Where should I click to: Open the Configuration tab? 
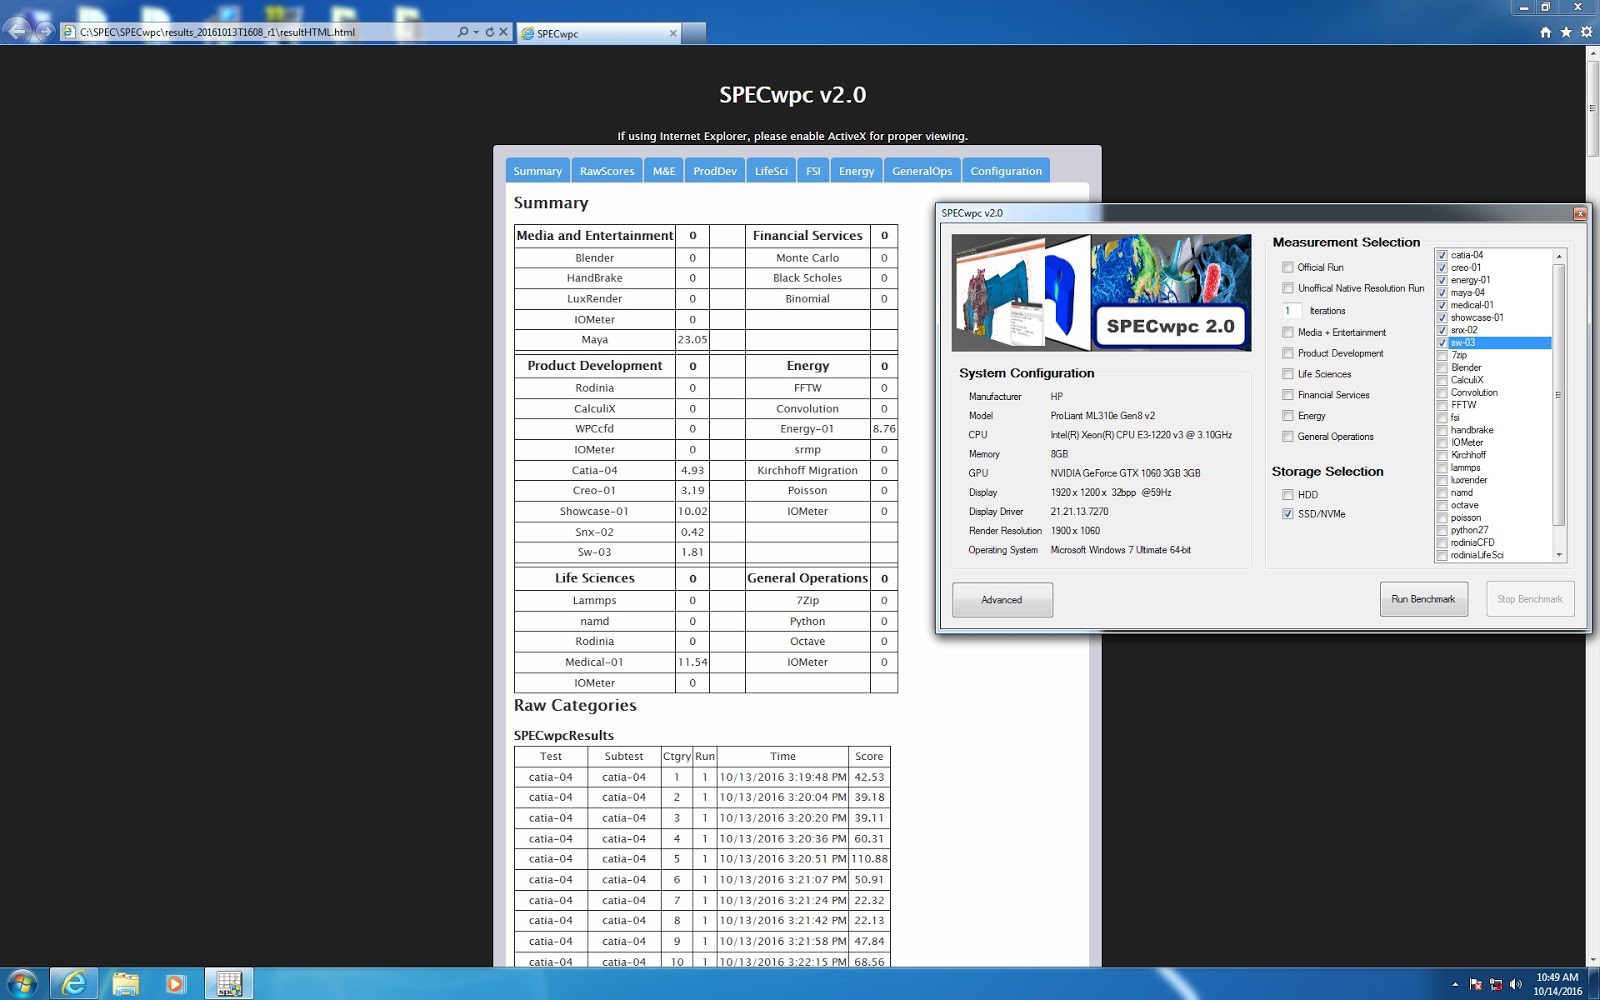point(1006,171)
